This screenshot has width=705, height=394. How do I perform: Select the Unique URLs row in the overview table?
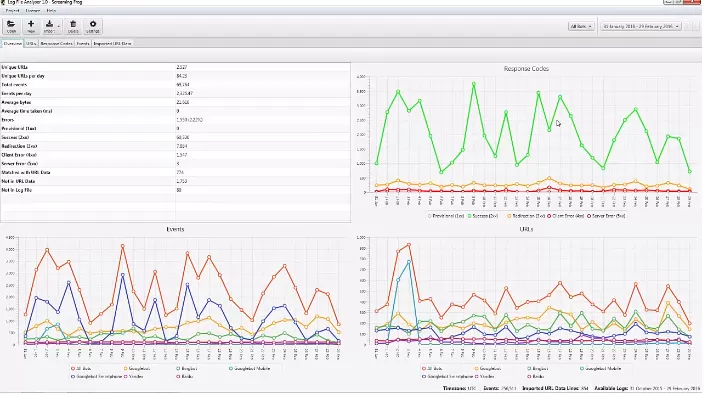[x=175, y=67]
